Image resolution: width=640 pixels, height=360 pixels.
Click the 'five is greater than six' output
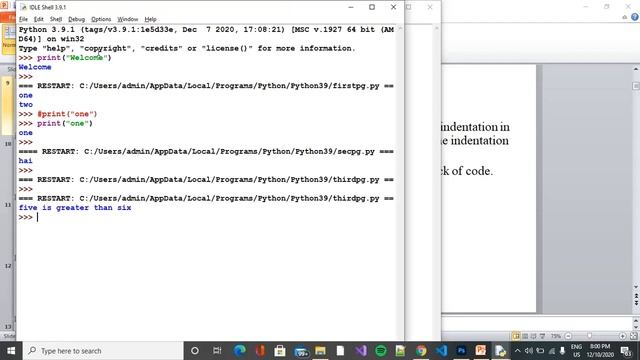[75, 208]
